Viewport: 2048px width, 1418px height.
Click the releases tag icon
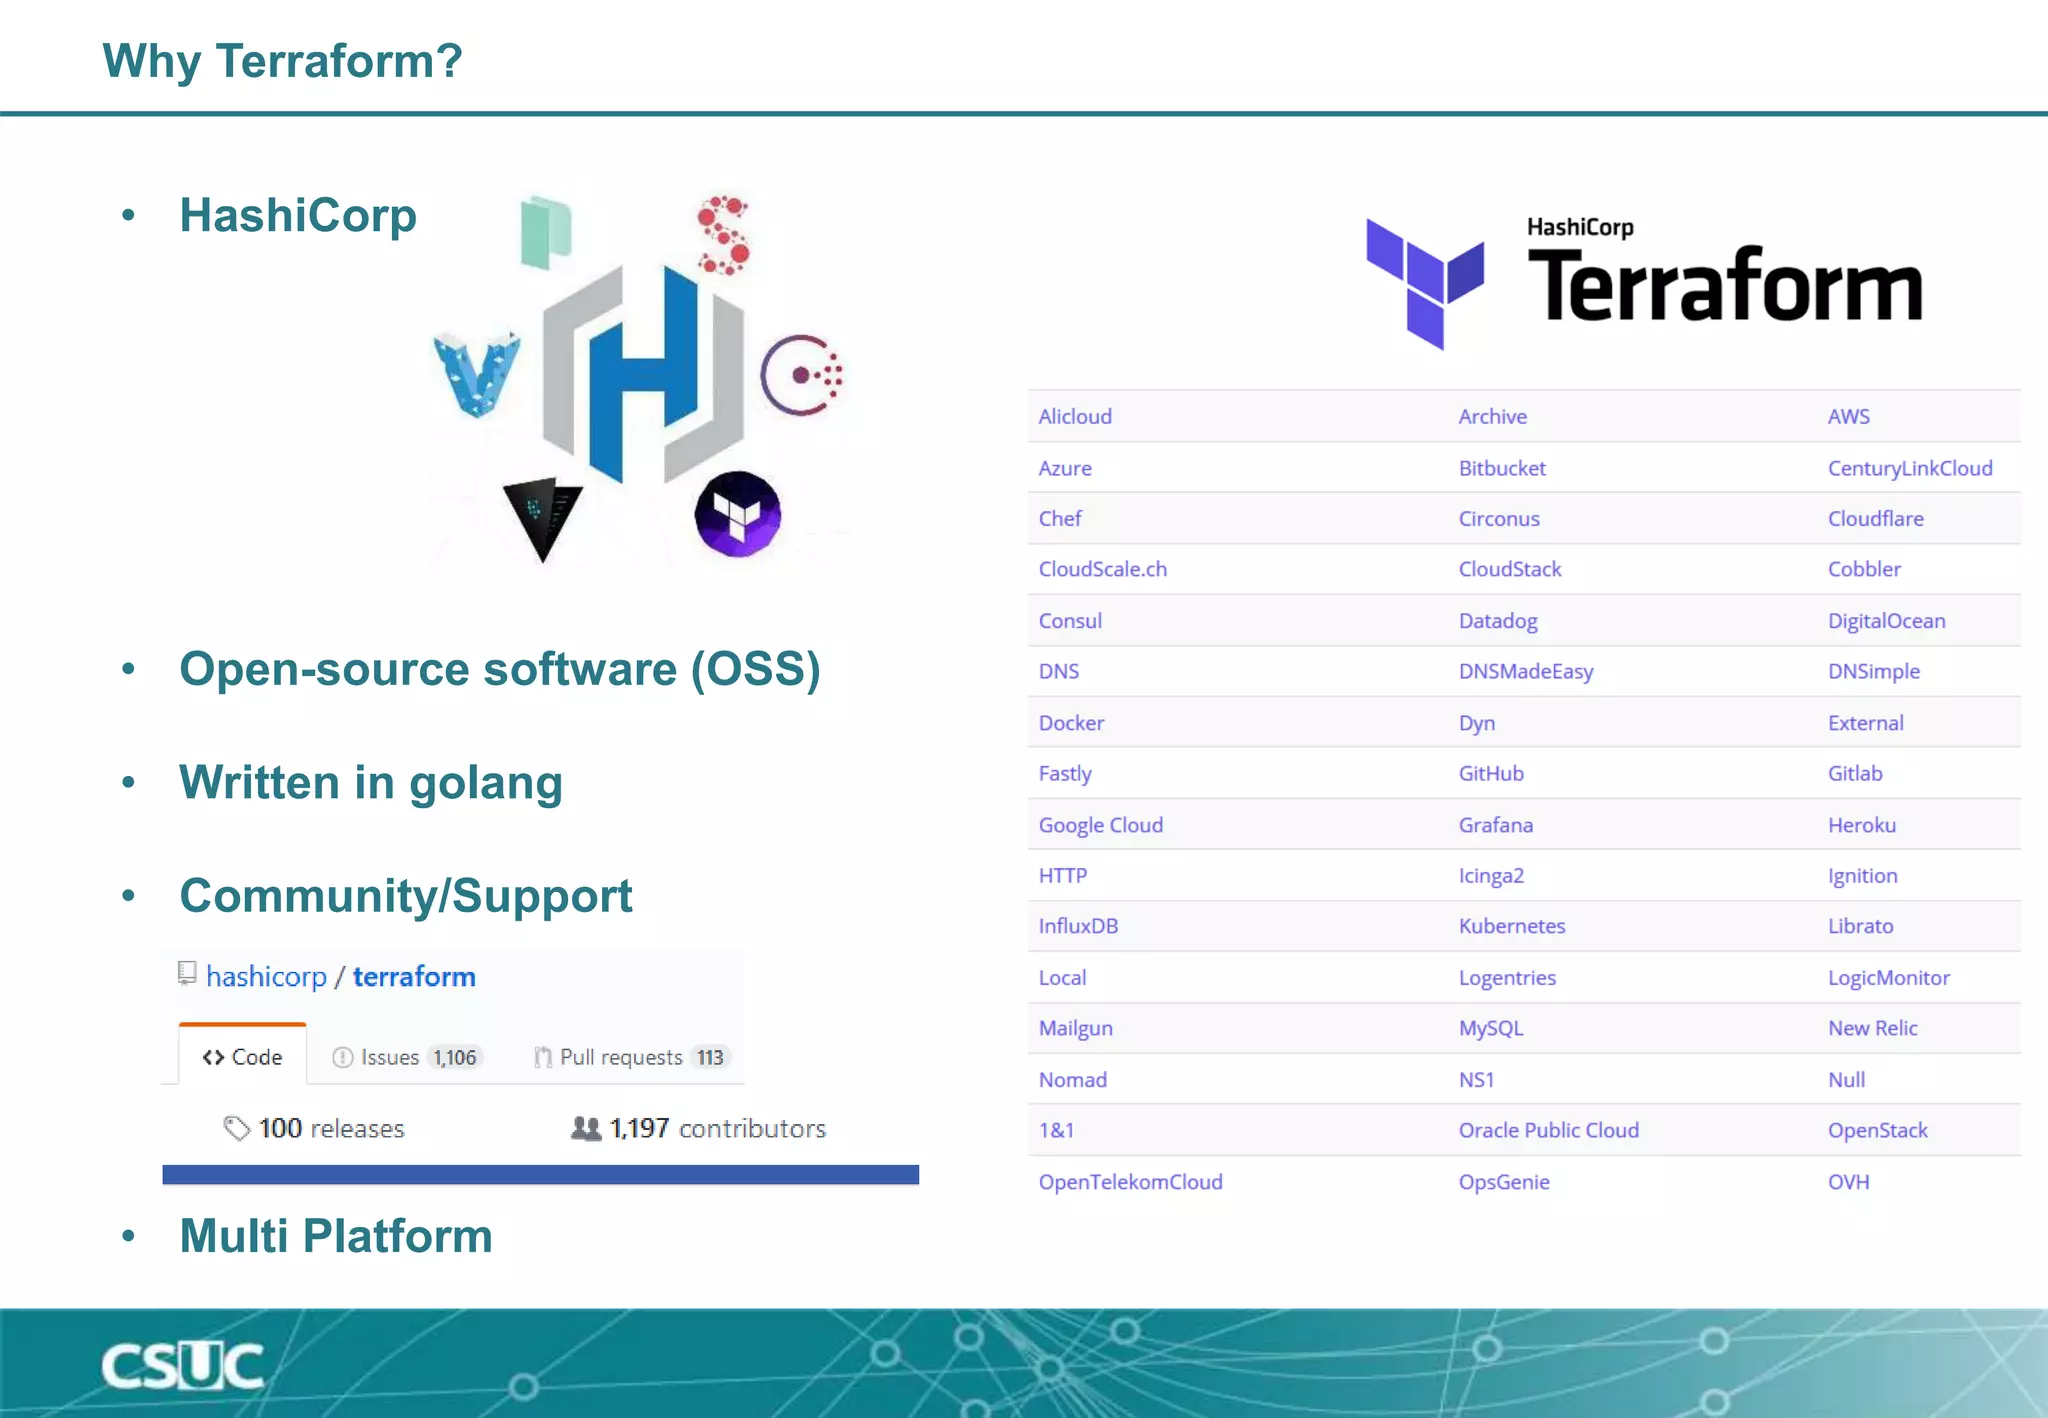[236, 1128]
